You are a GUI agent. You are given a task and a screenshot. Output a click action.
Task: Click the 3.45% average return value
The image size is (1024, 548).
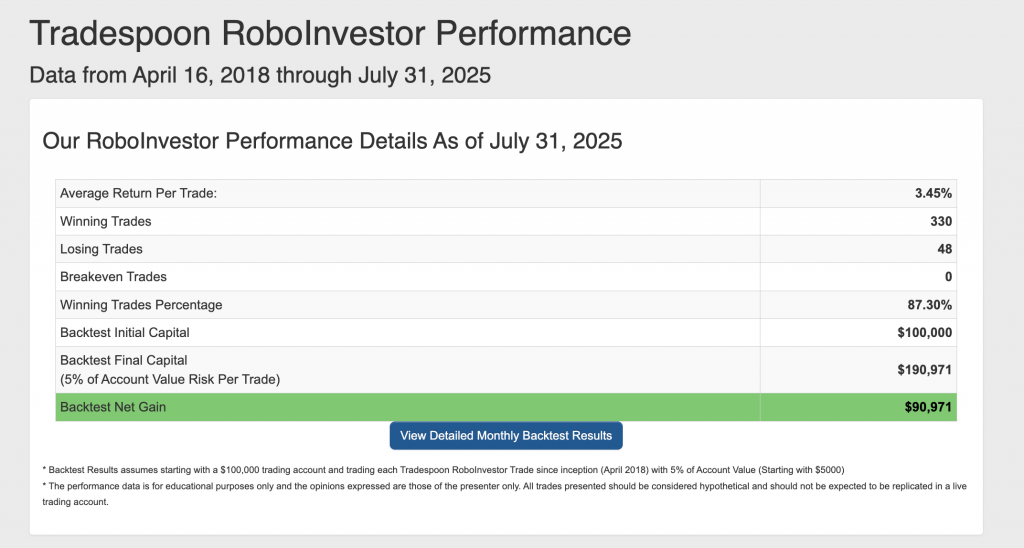(x=933, y=193)
